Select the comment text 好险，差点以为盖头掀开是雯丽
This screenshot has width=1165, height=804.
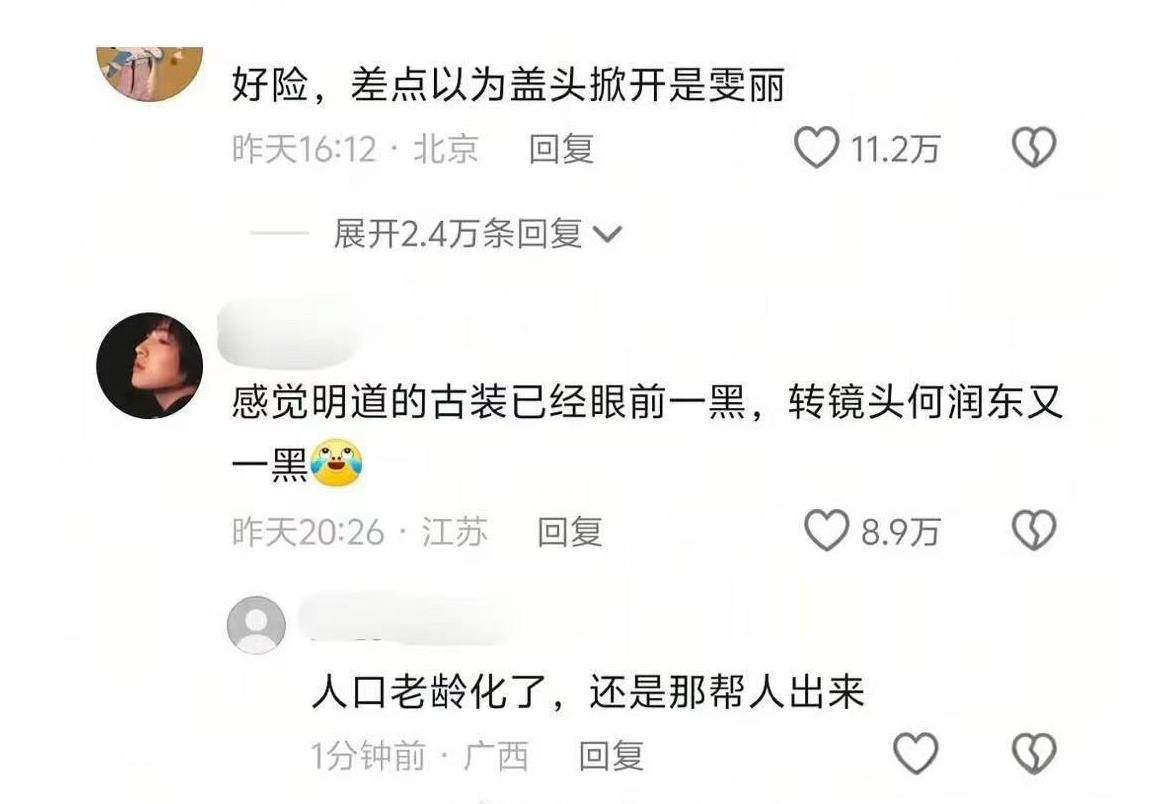509,85
